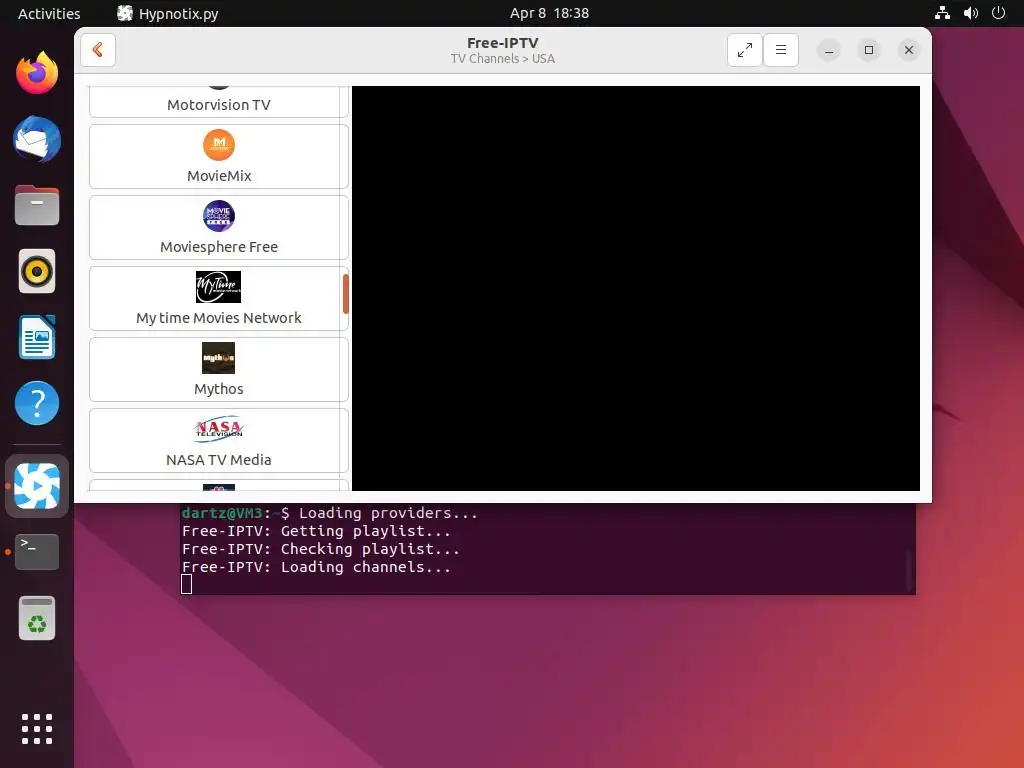Image resolution: width=1024 pixels, height=768 pixels.
Task: Open the Hypnotix.py app menu in top bar
Action: pyautogui.click(x=168, y=13)
